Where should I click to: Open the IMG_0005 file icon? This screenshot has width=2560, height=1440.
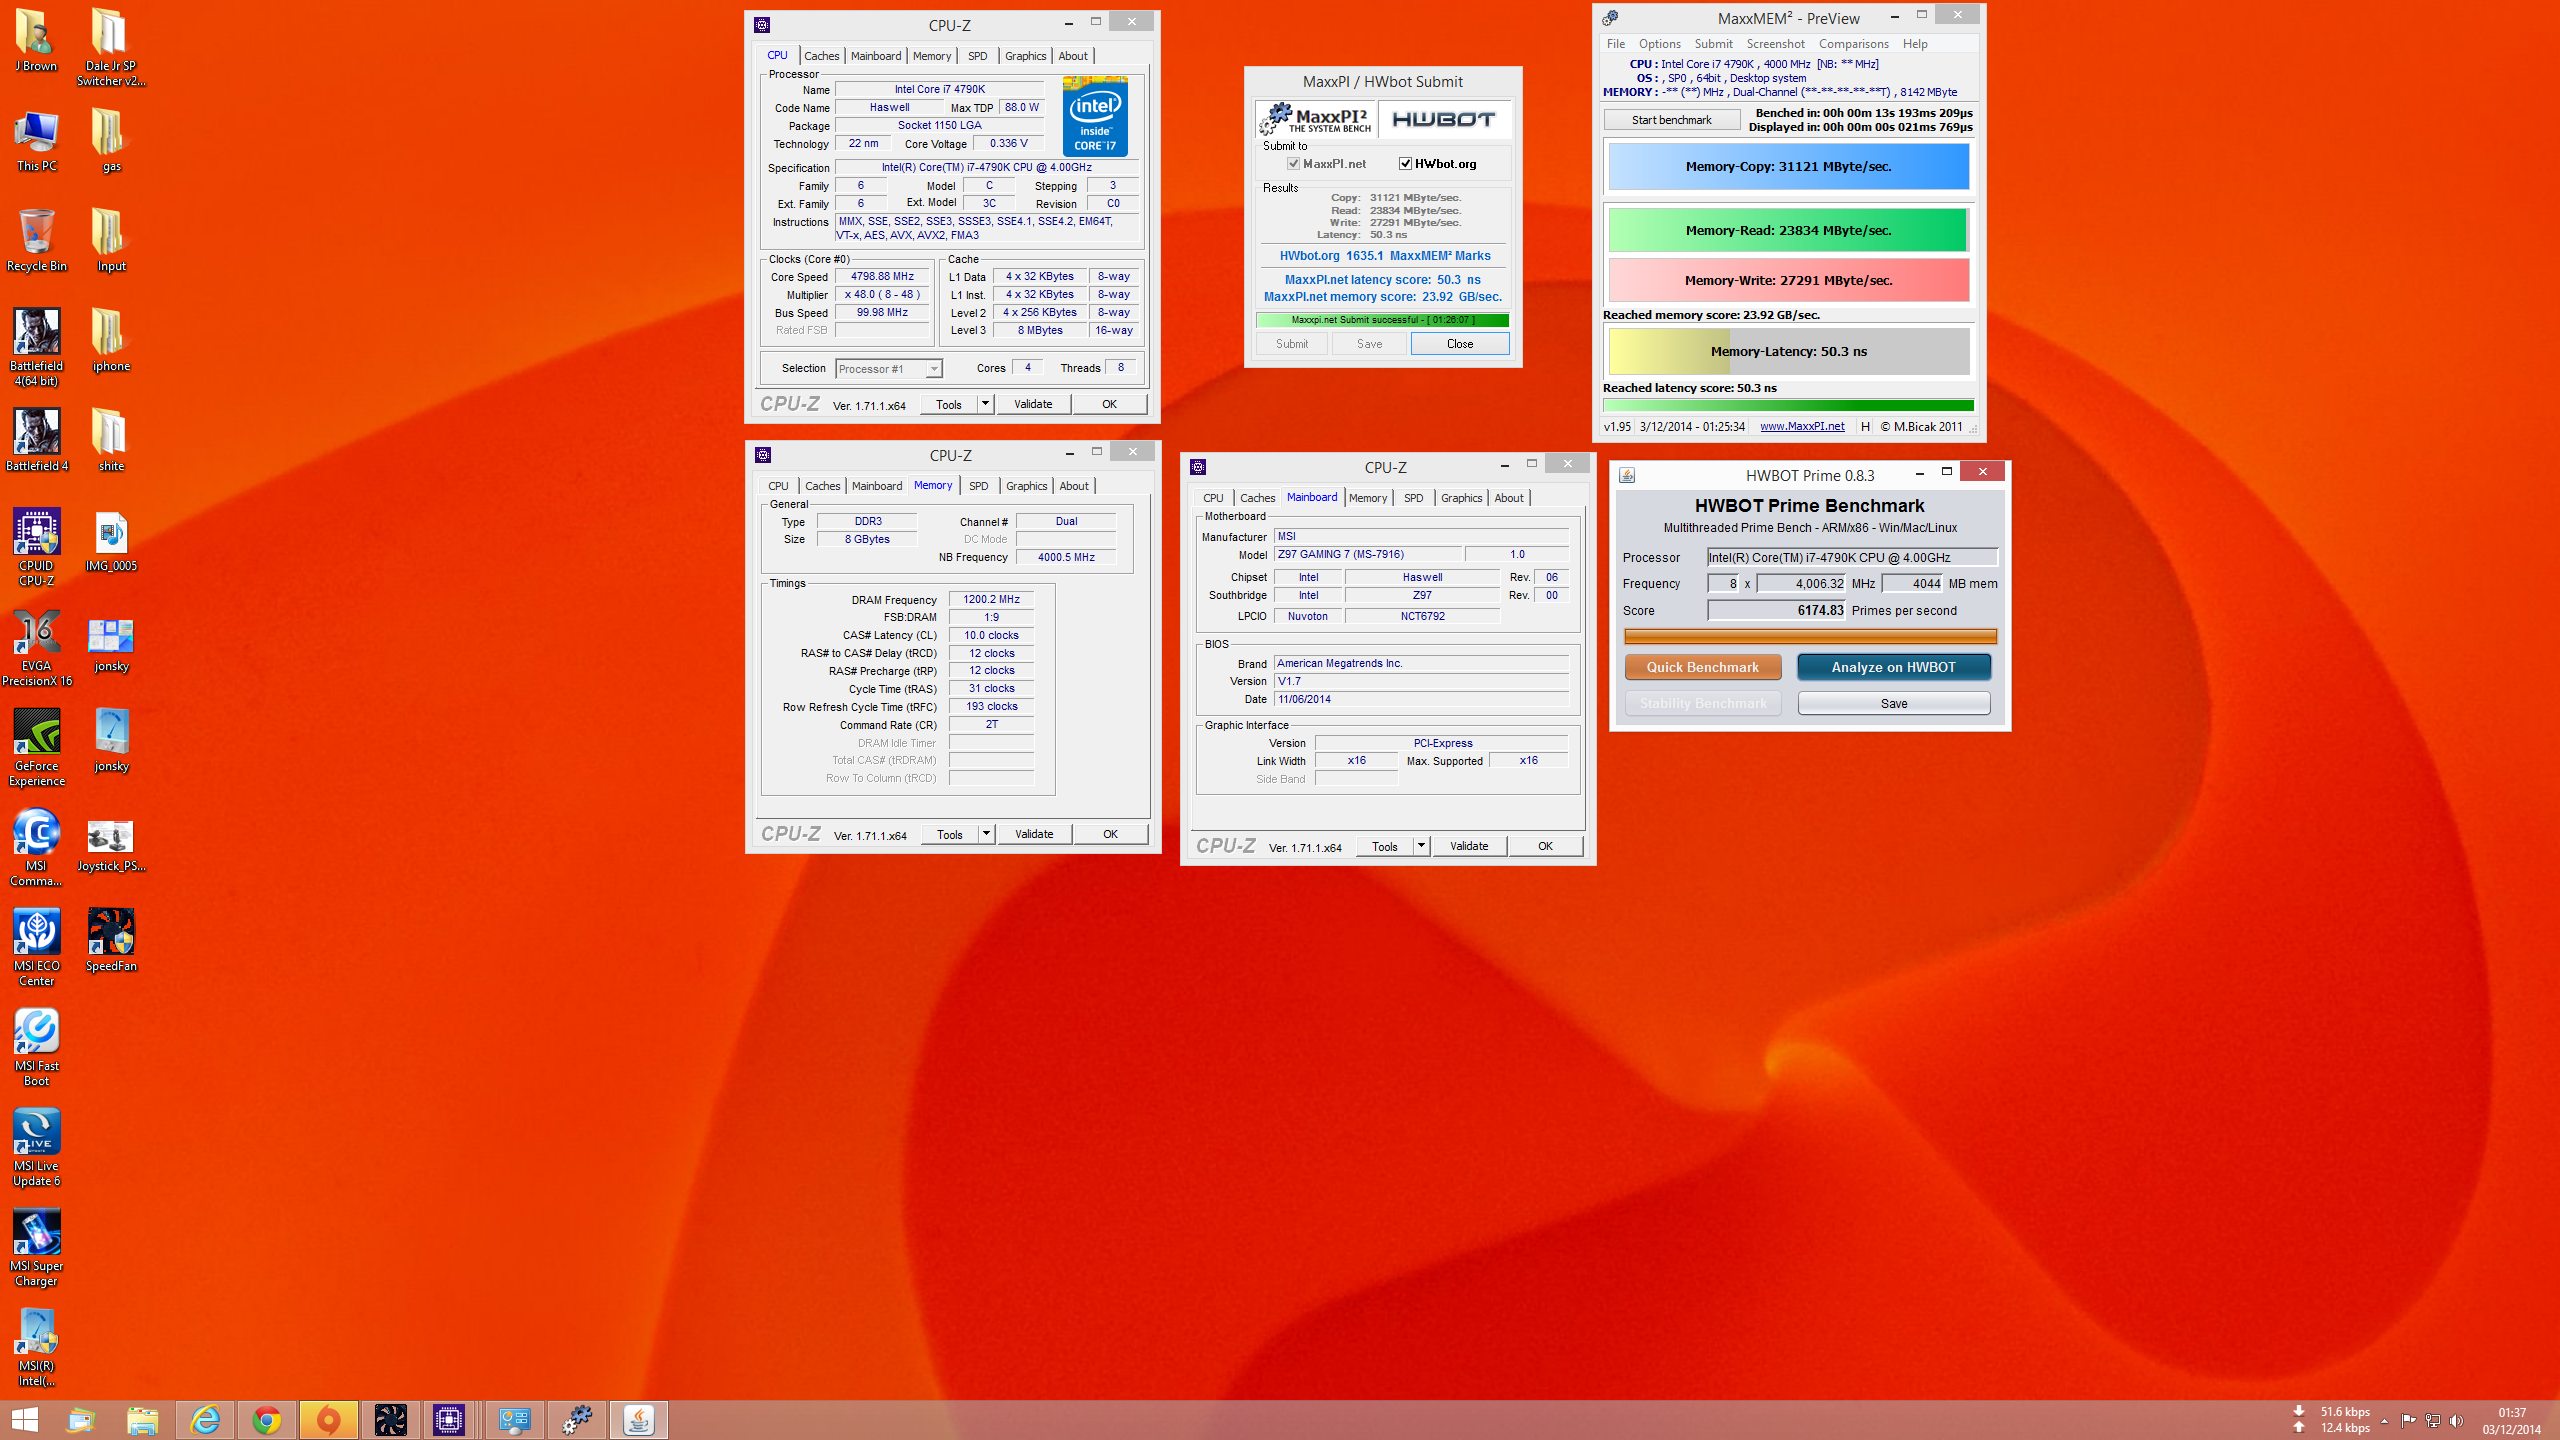click(111, 541)
